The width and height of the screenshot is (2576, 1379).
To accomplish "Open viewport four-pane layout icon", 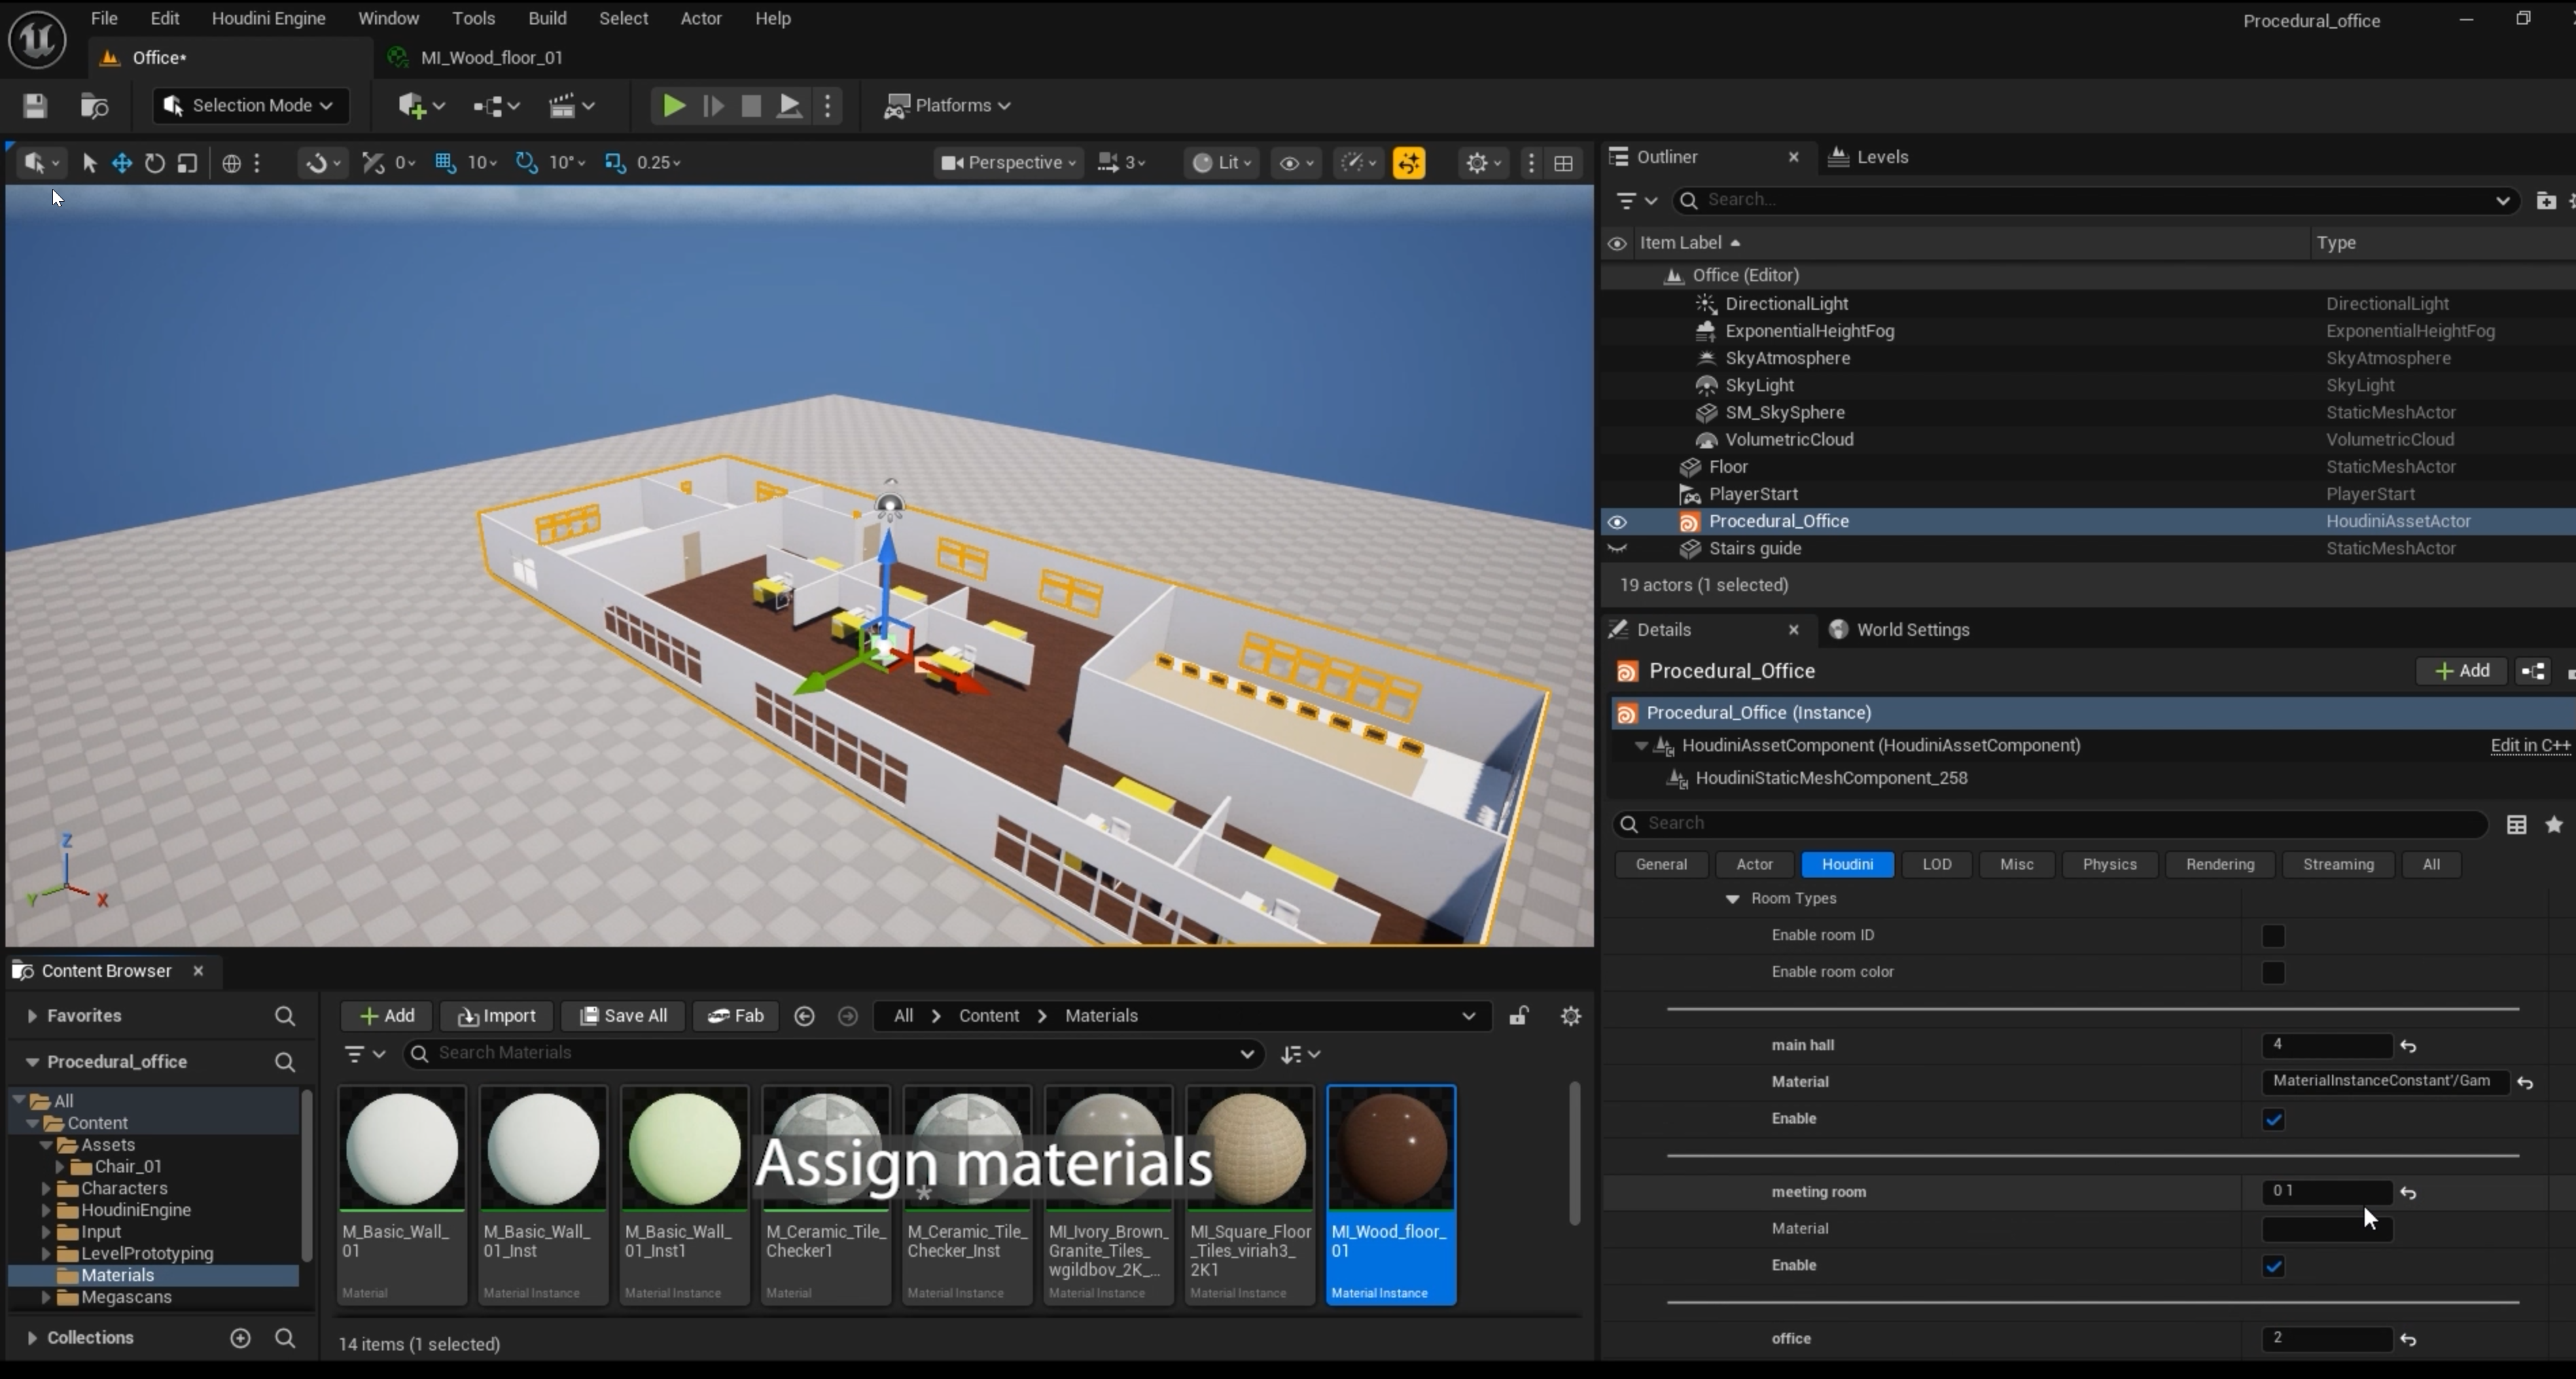I will click(x=1563, y=163).
